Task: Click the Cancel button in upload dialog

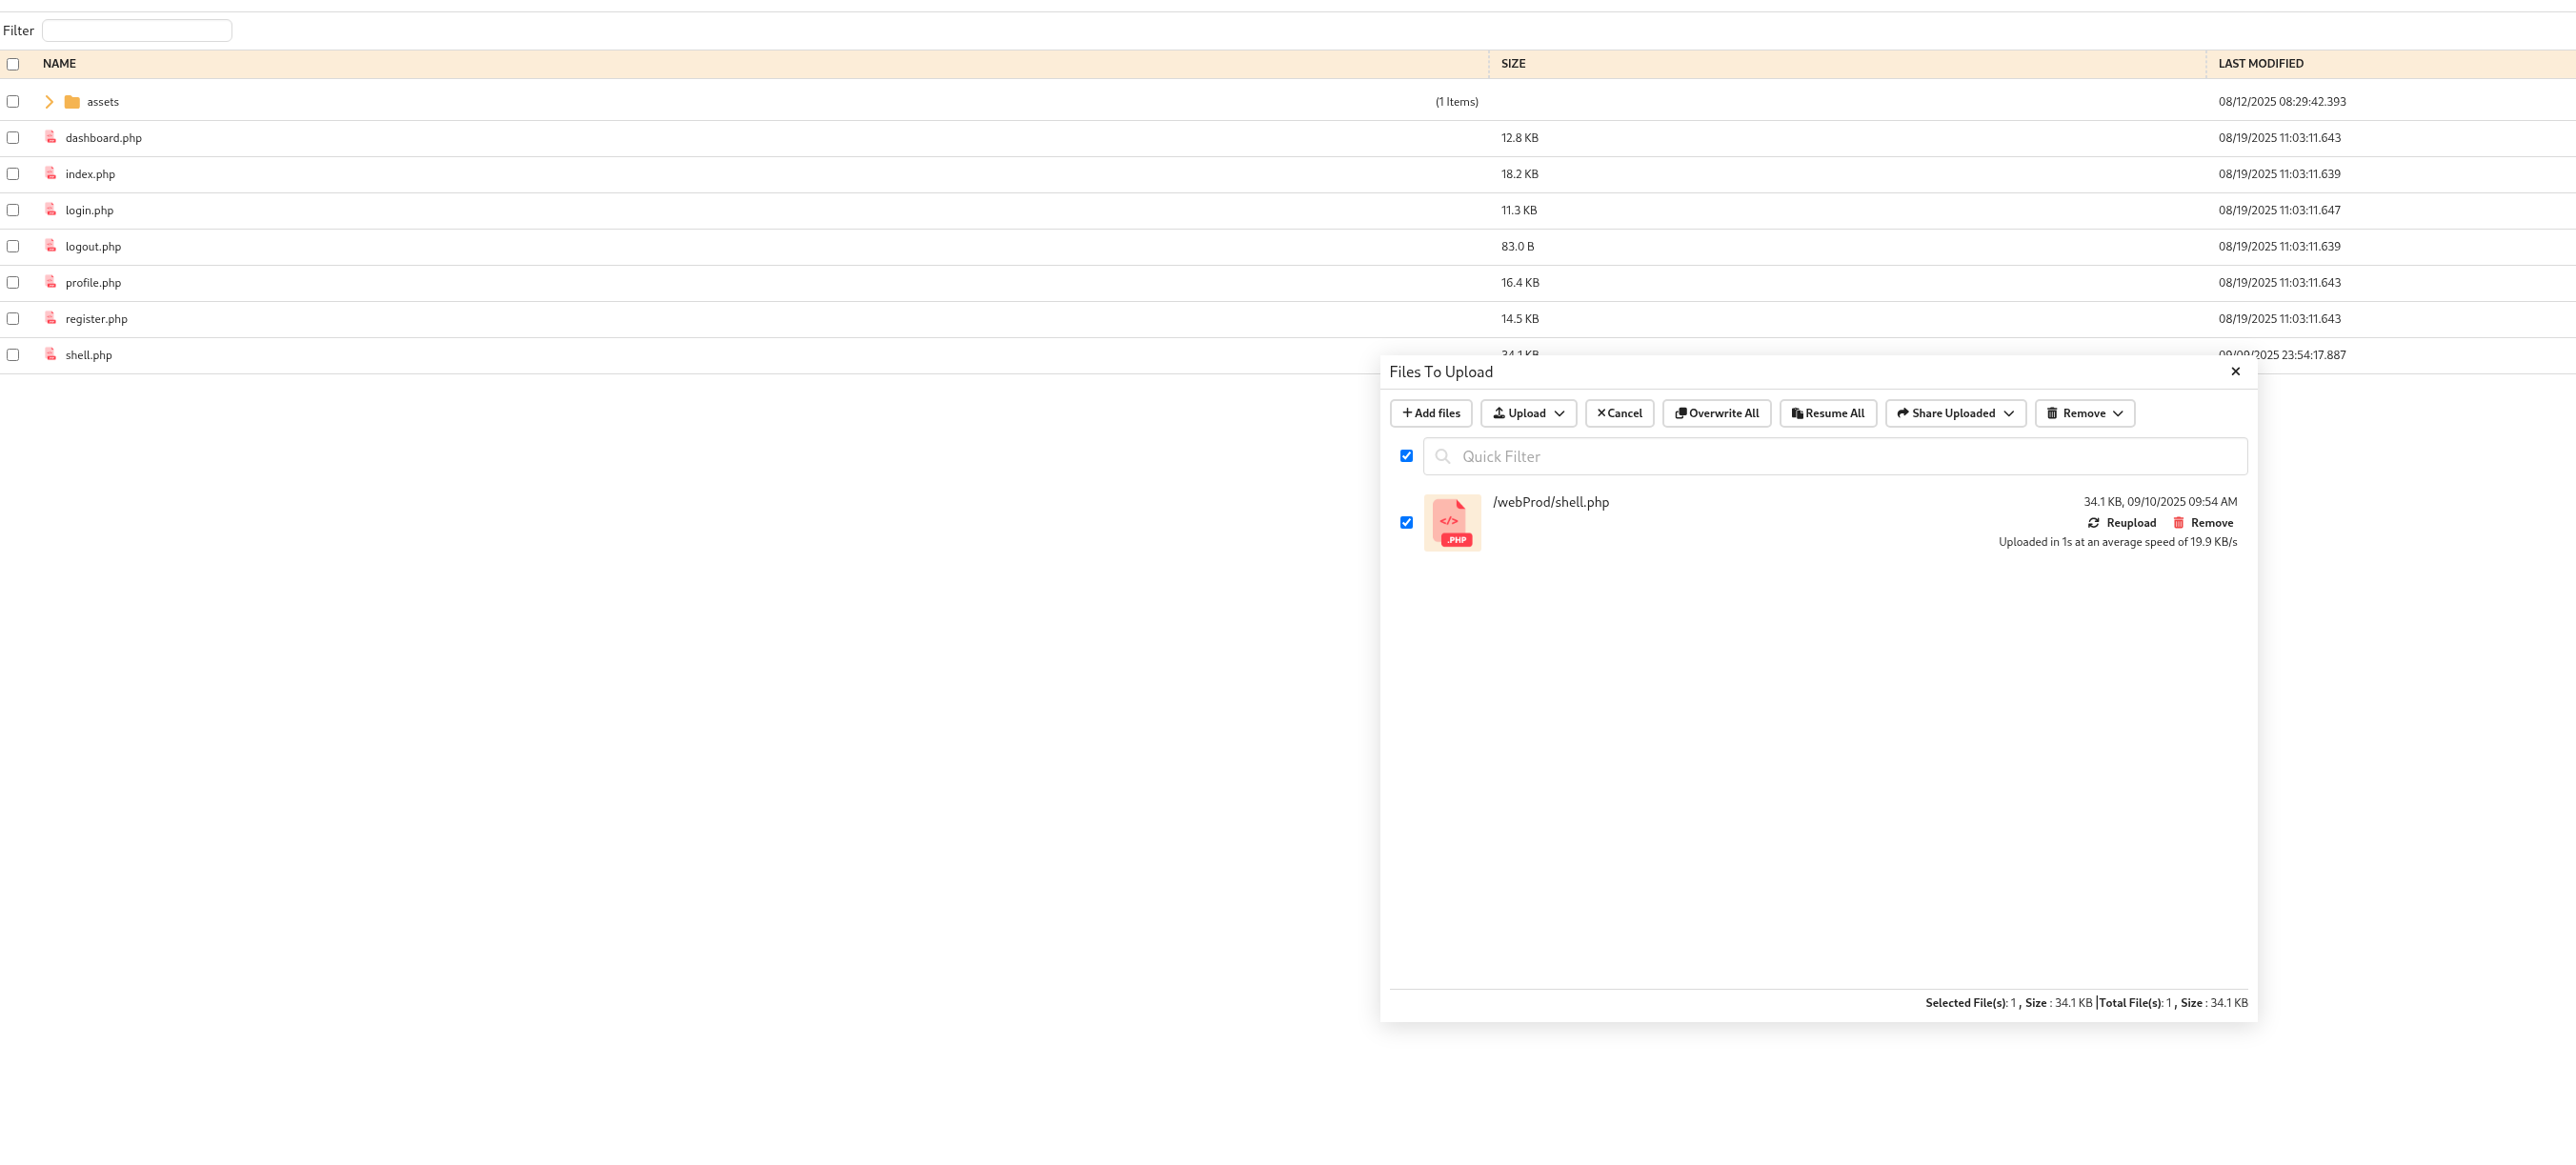Action: click(1619, 413)
